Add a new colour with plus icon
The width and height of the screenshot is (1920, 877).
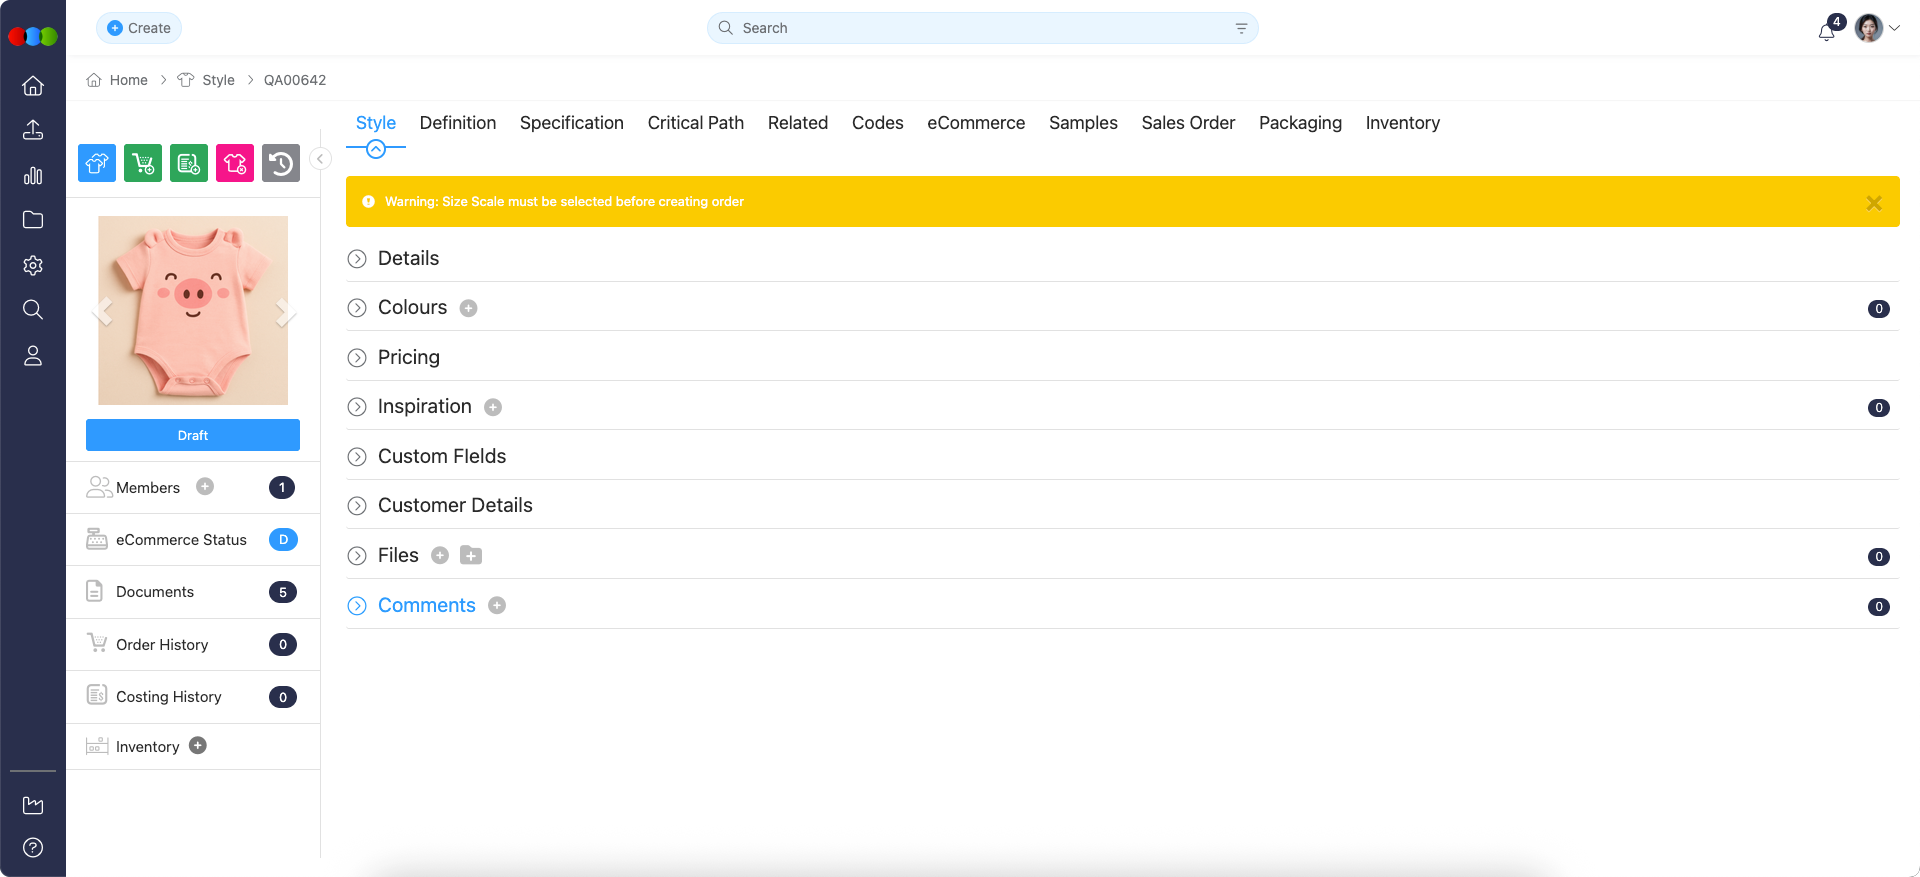(x=468, y=308)
